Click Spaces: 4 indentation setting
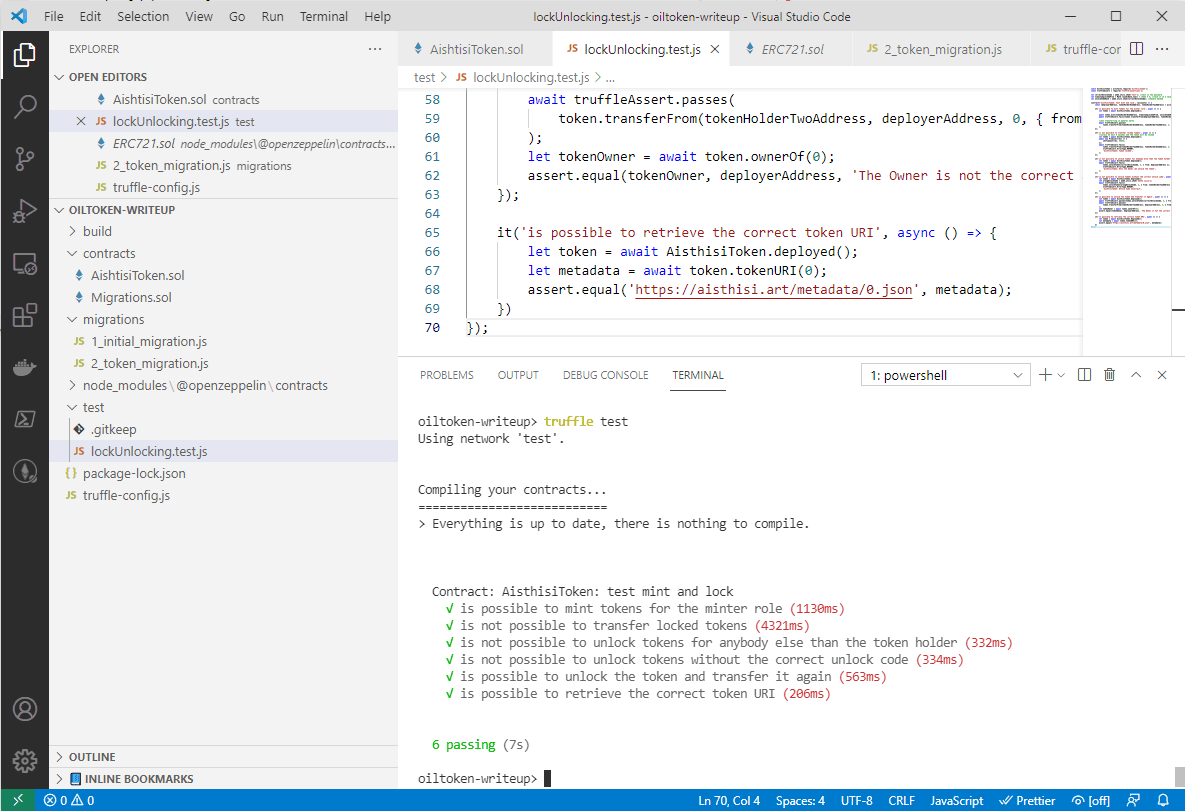The width and height of the screenshot is (1185, 811). click(800, 800)
